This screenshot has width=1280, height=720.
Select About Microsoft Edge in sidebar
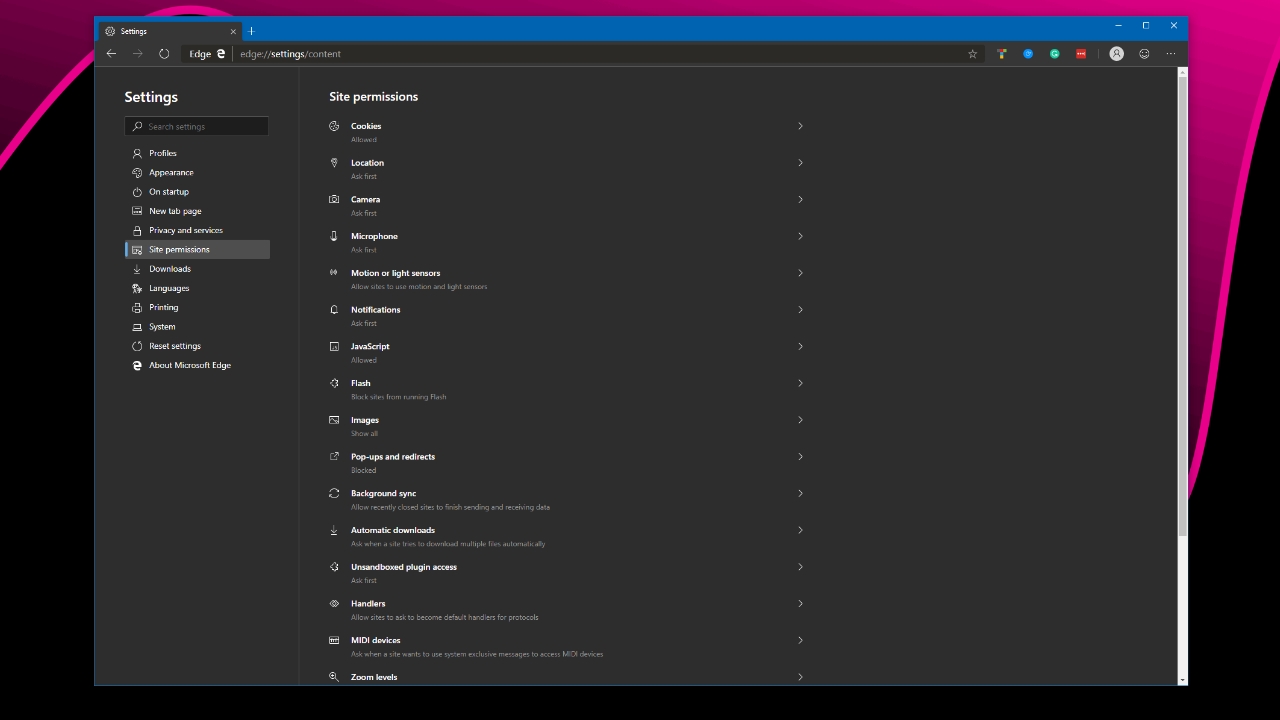(190, 365)
